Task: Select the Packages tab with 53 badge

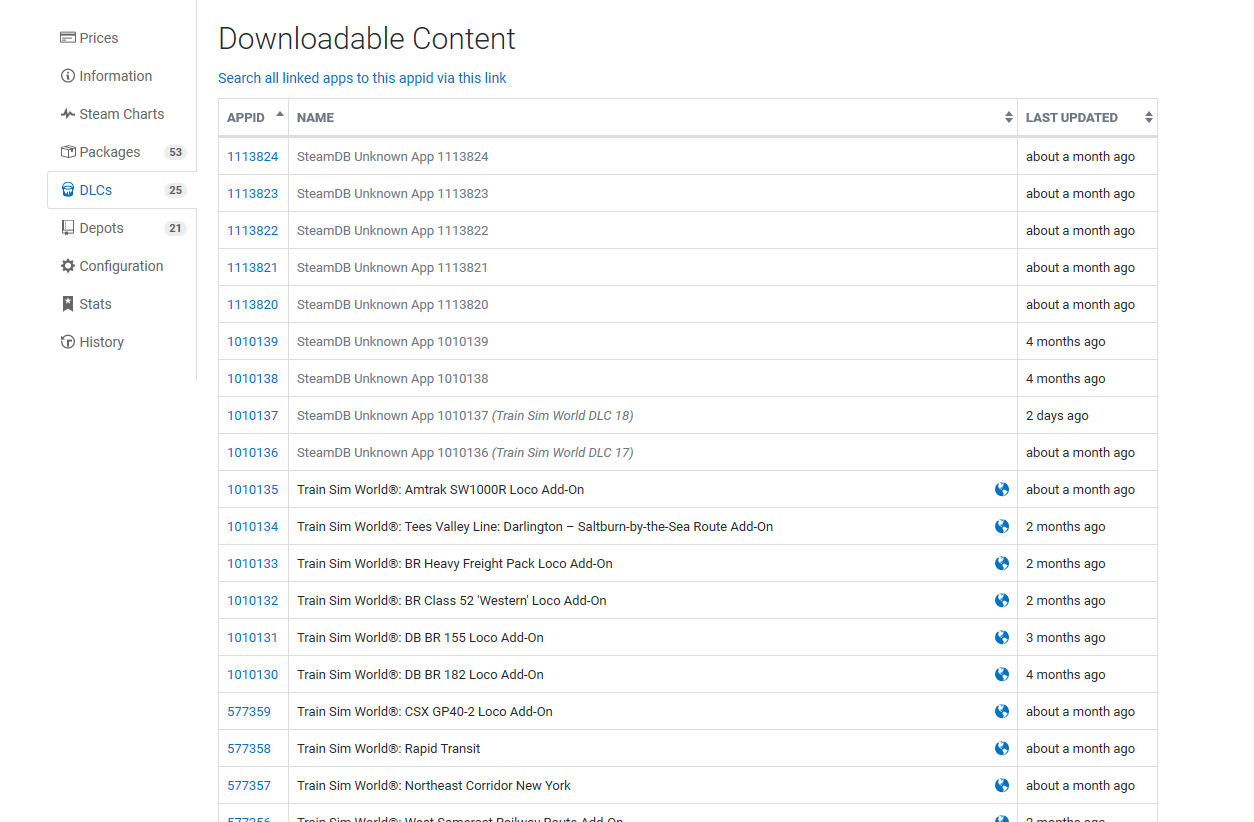Action: (110, 152)
